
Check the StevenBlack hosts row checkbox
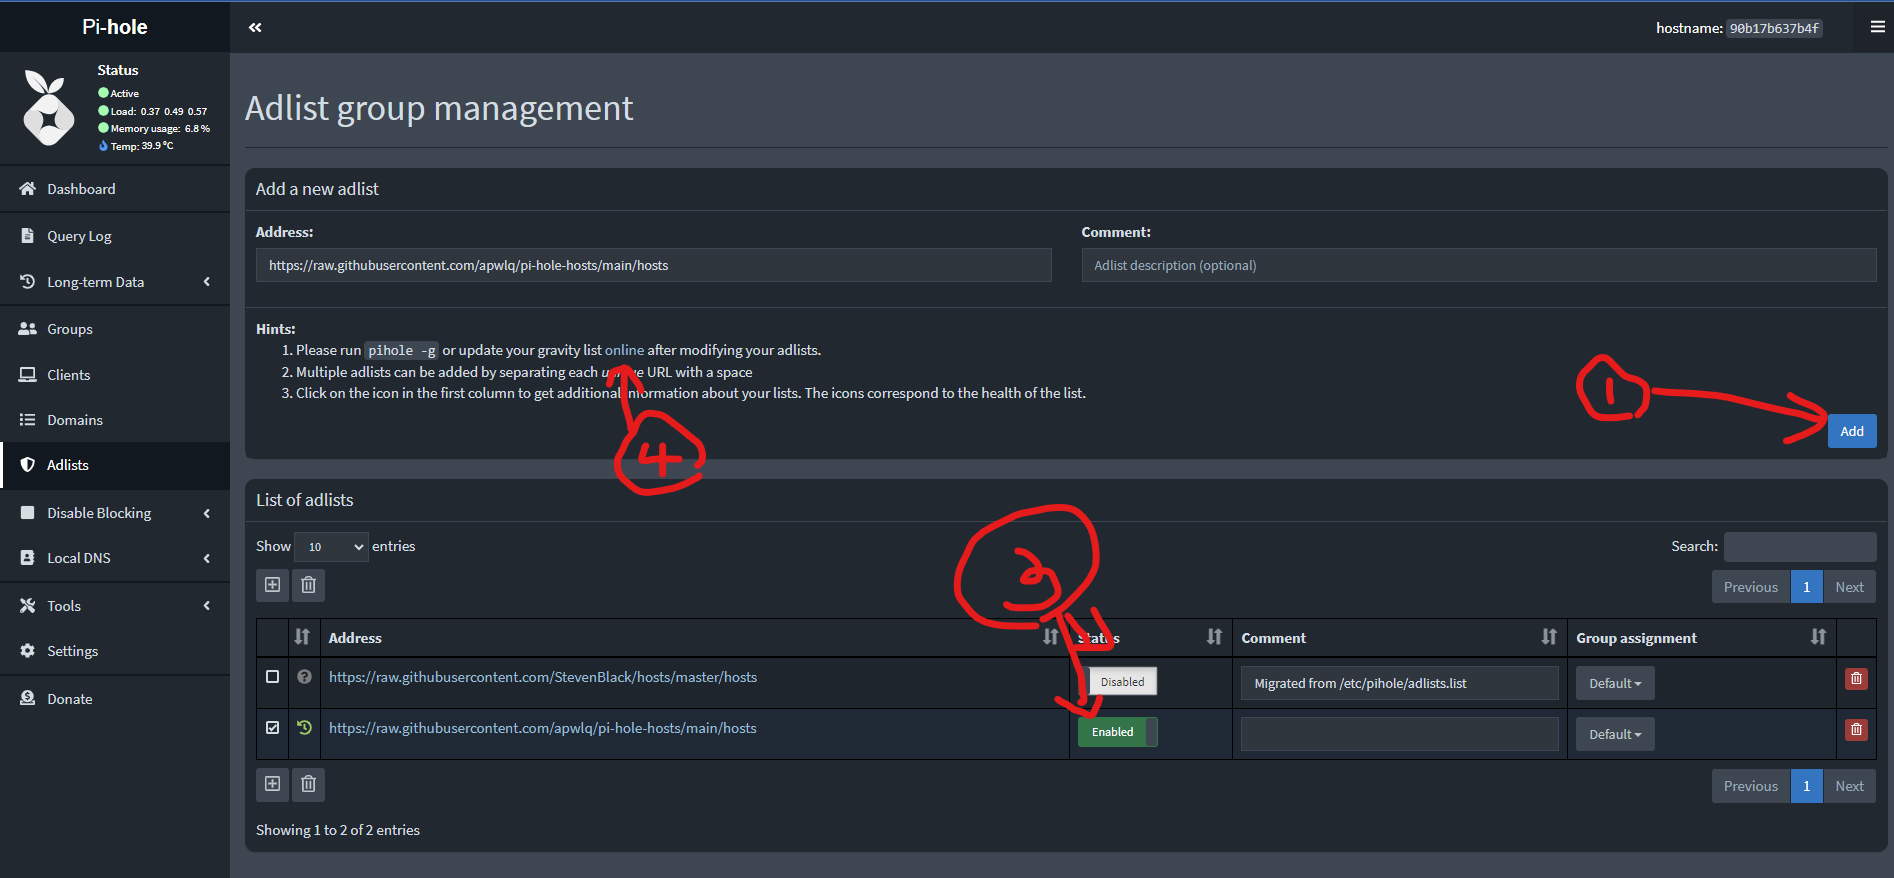pos(272,677)
